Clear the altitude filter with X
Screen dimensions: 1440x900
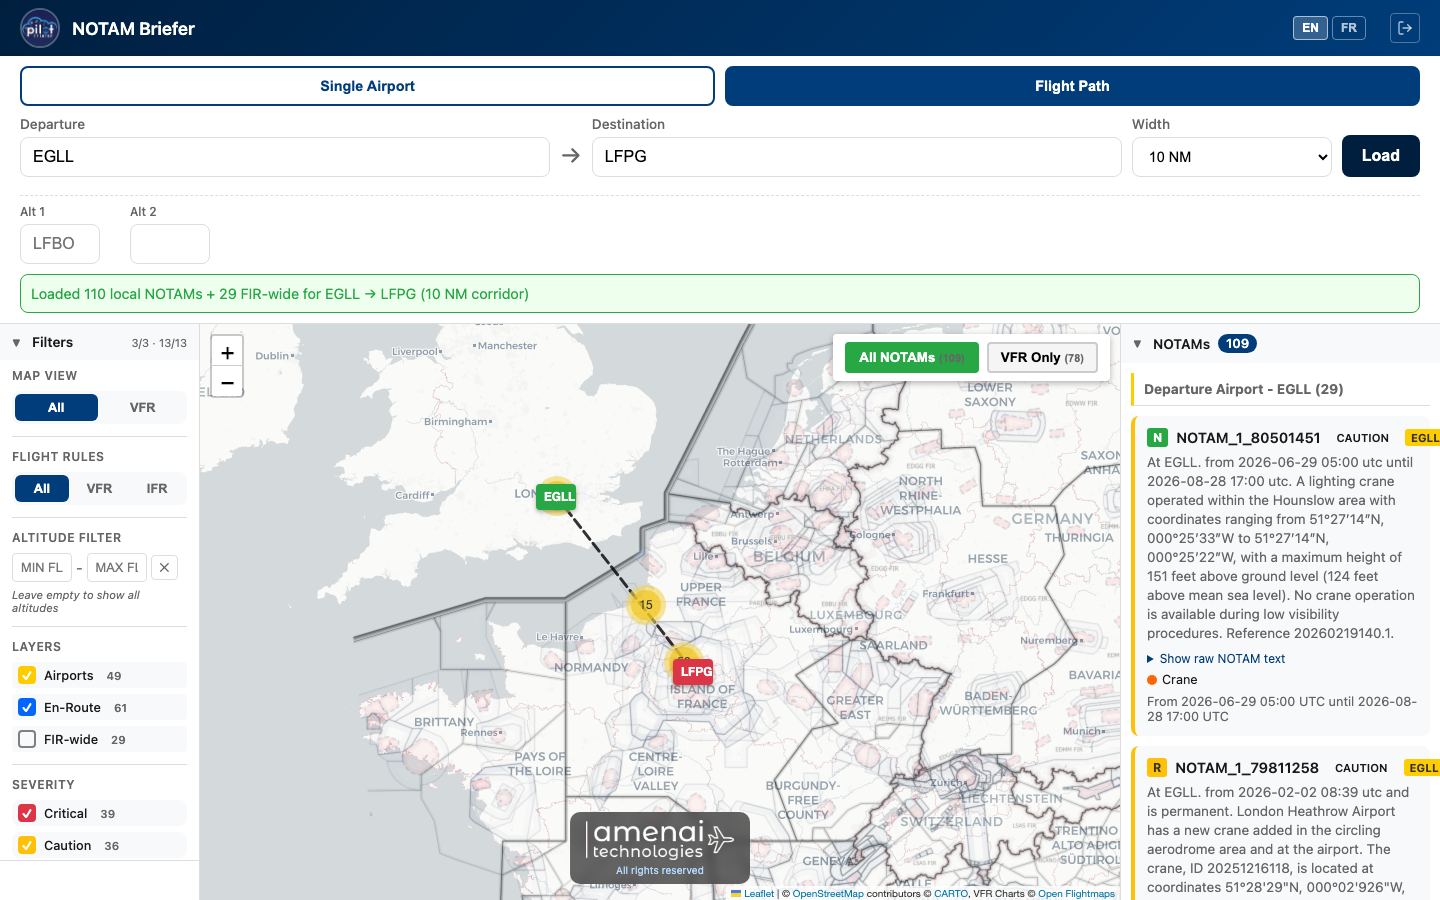pos(164,568)
